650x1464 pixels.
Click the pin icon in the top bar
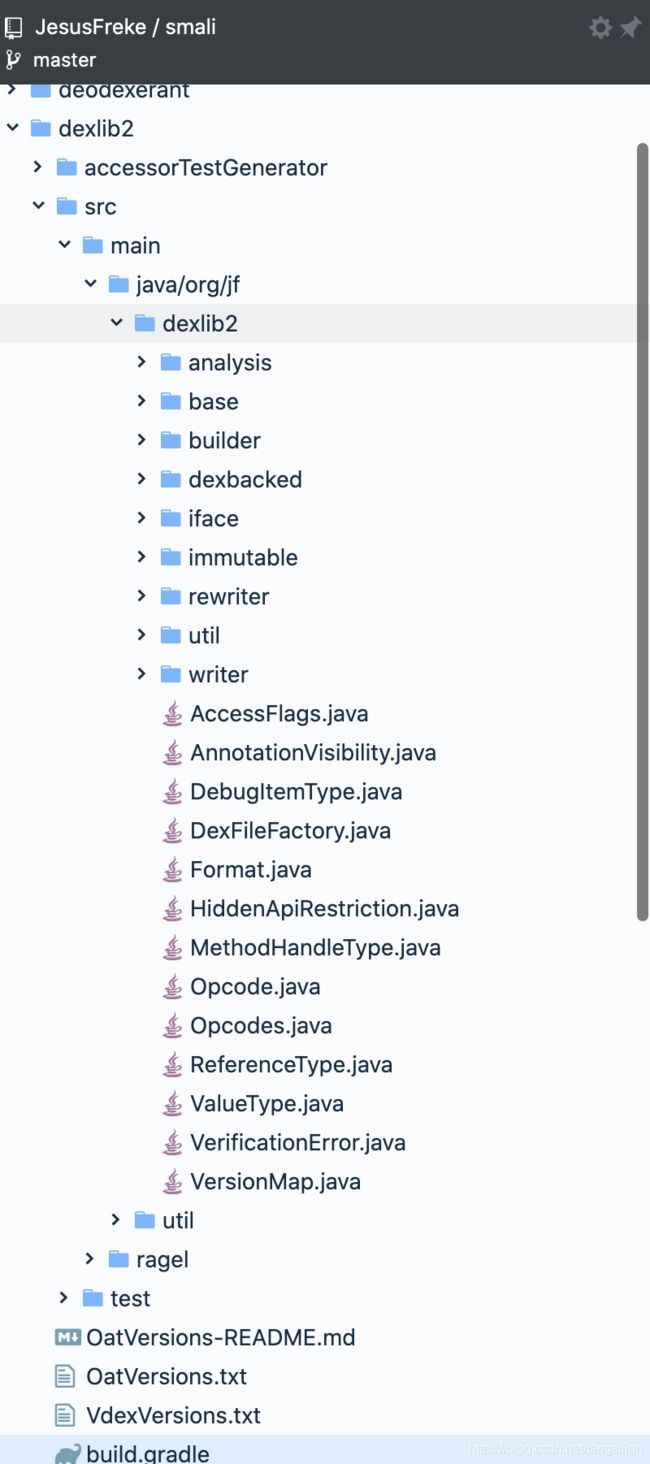(631, 27)
